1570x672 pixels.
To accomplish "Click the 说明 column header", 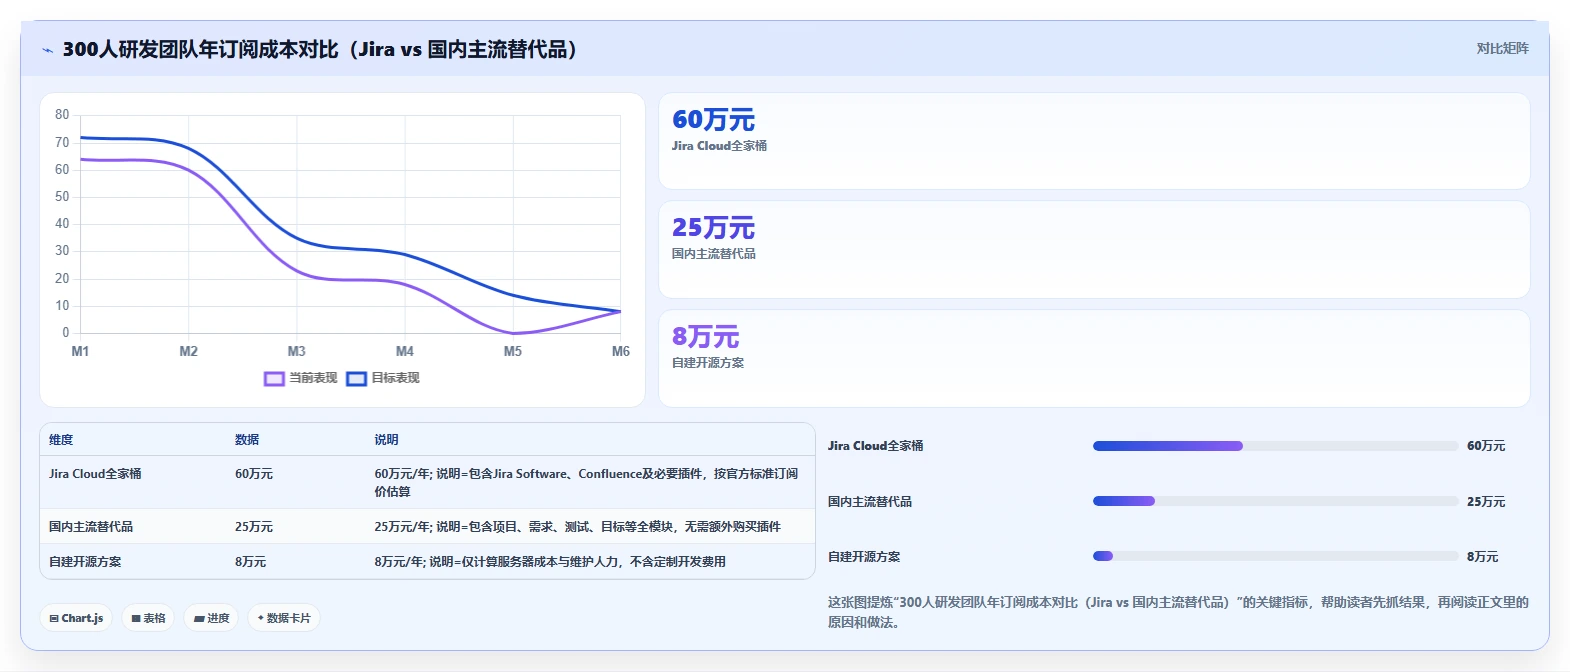I will [386, 440].
